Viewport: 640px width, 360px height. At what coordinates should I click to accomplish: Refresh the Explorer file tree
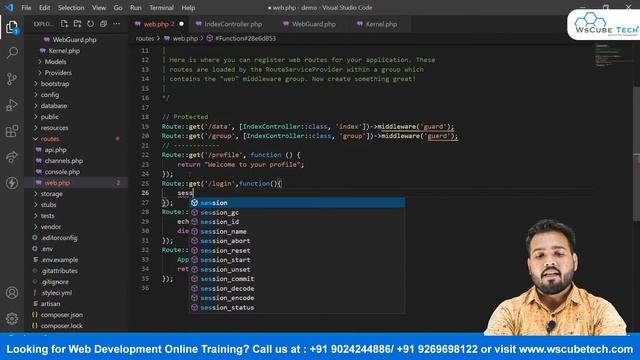(90, 24)
